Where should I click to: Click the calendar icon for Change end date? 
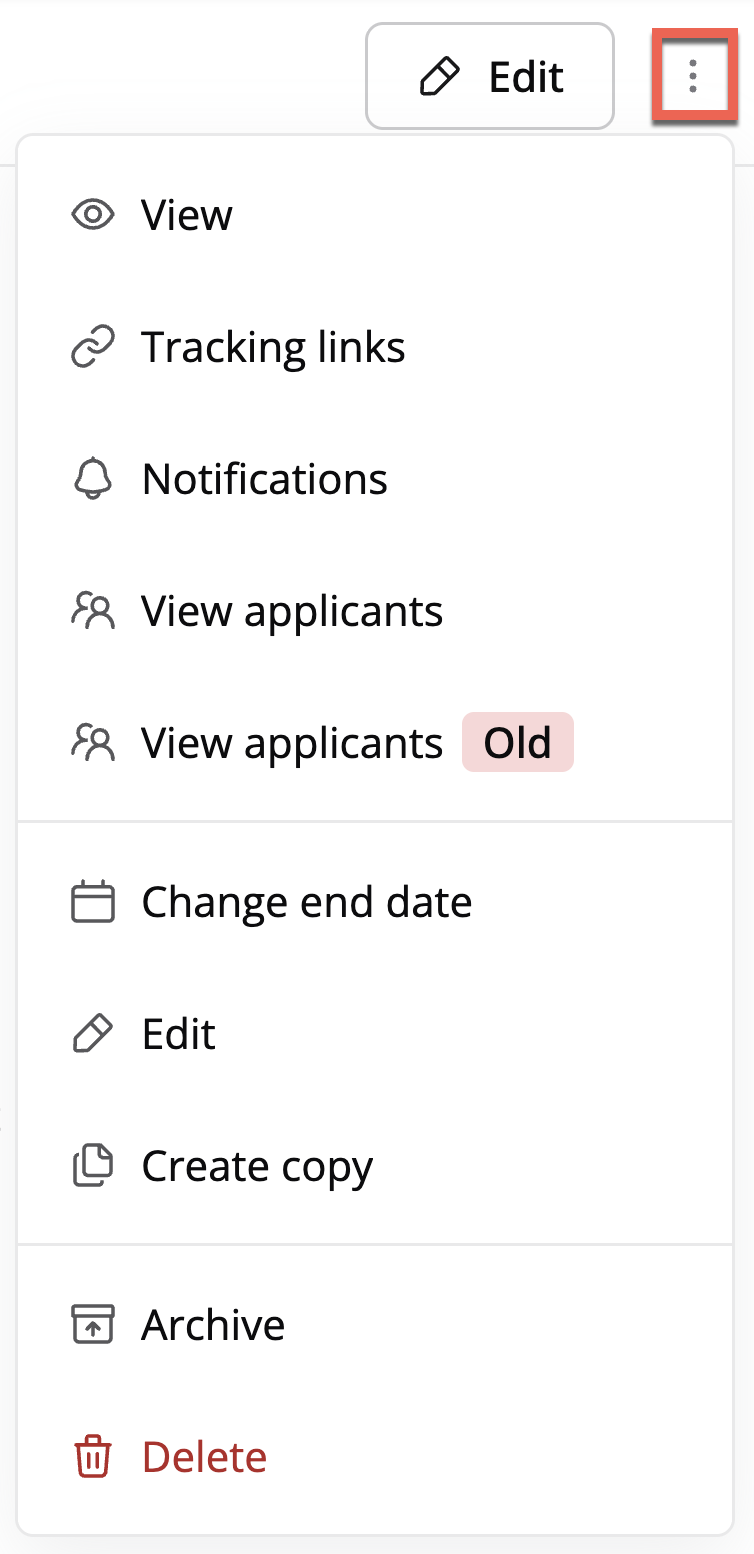tap(93, 902)
